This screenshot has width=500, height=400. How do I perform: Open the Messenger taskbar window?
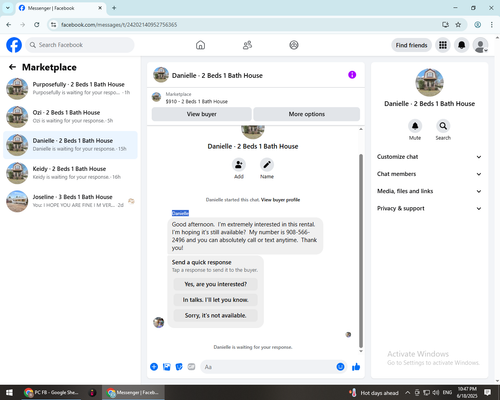click(x=133, y=392)
